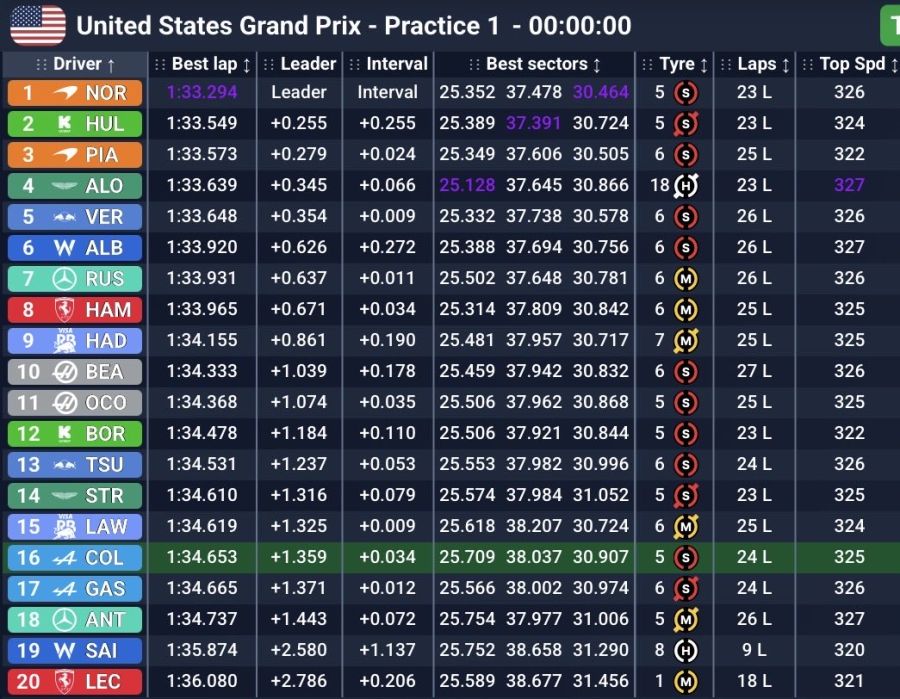This screenshot has width=900, height=699.
Task: Sort by the Tyre column header
Action: pyautogui.click(x=676, y=64)
